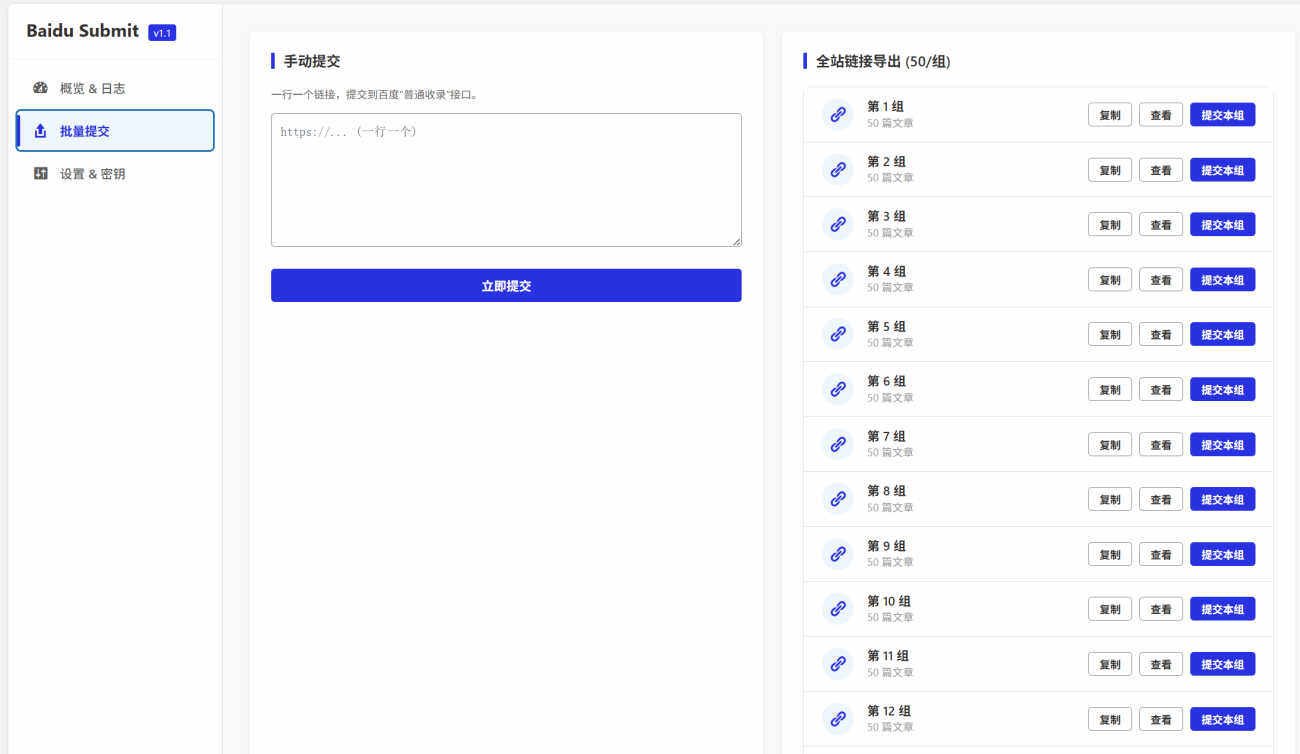Focus the manual URL submission textarea
The width and height of the screenshot is (1300, 754).
pos(506,180)
